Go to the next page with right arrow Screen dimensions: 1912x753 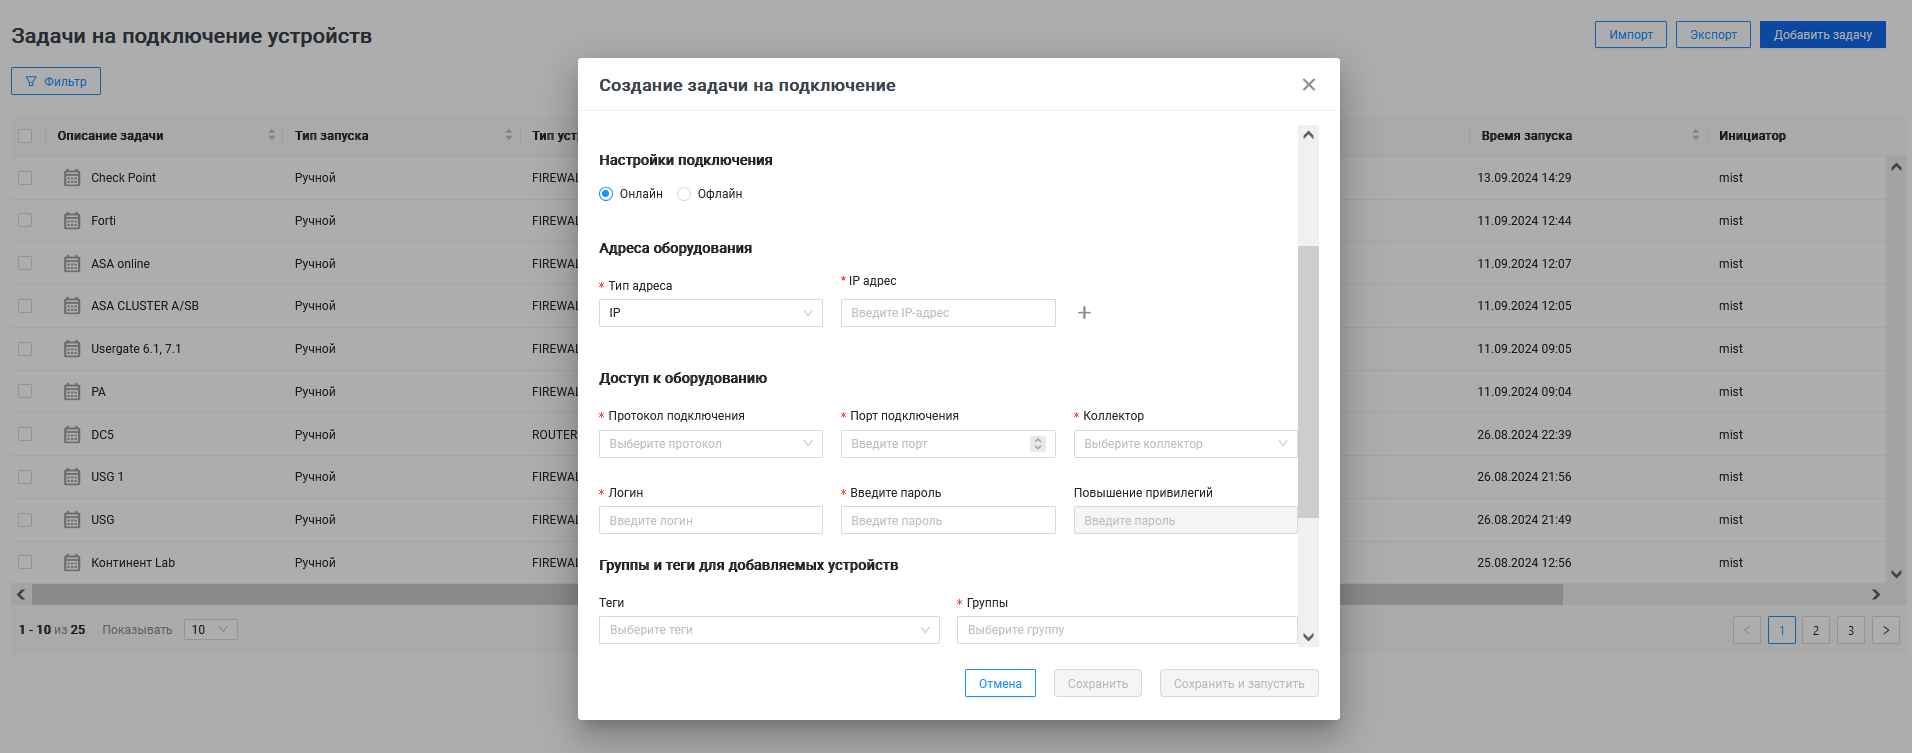tap(1885, 630)
